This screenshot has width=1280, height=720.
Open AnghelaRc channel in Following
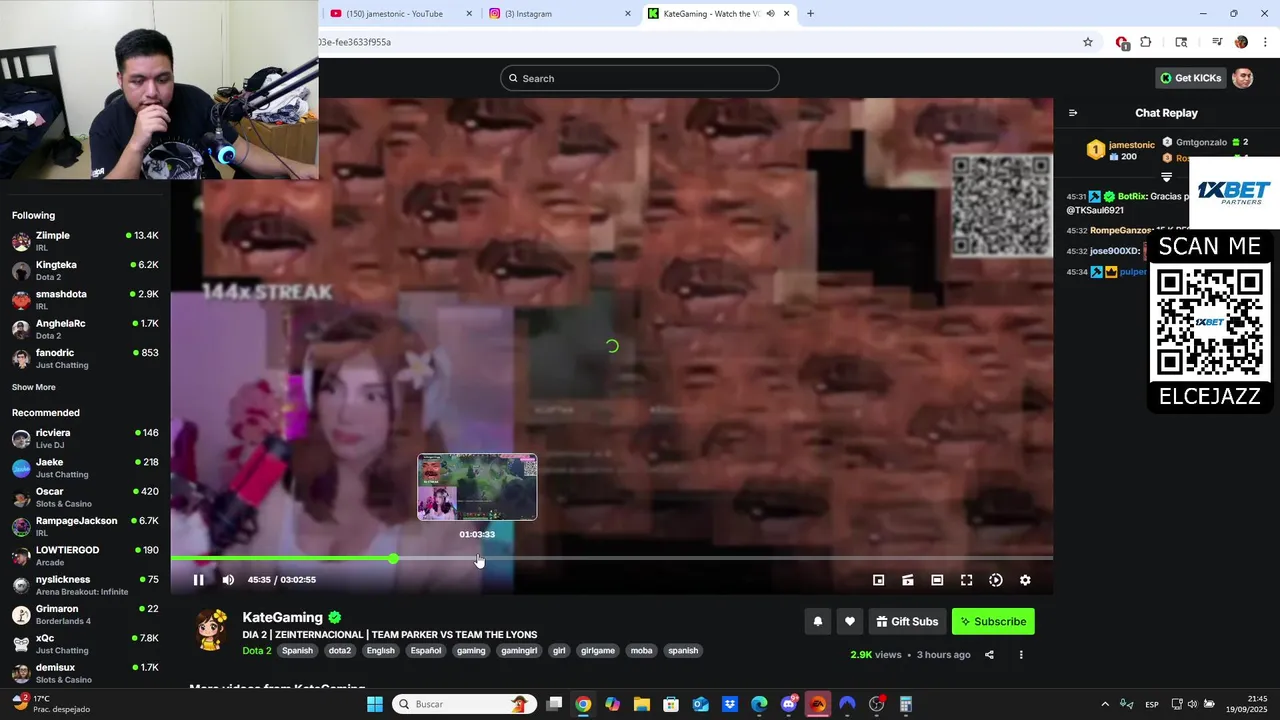point(85,329)
